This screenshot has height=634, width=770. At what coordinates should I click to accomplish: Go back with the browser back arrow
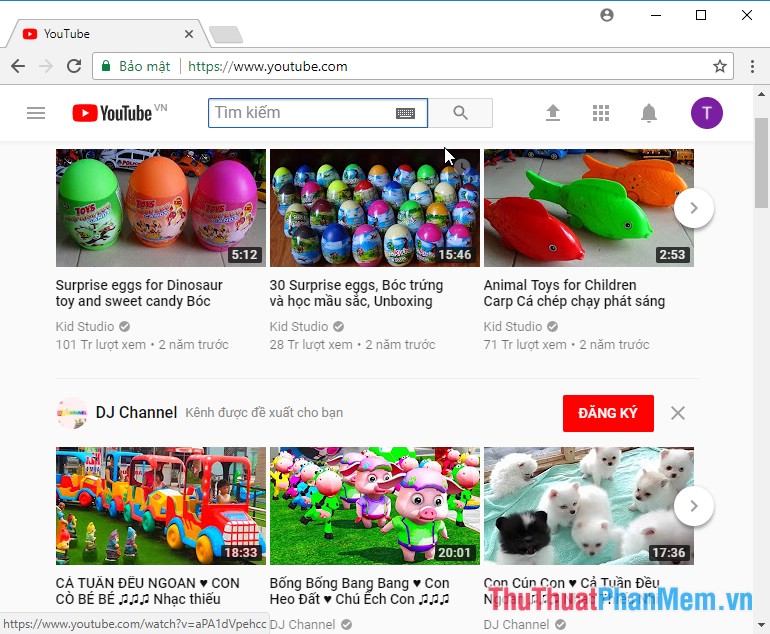click(x=18, y=66)
